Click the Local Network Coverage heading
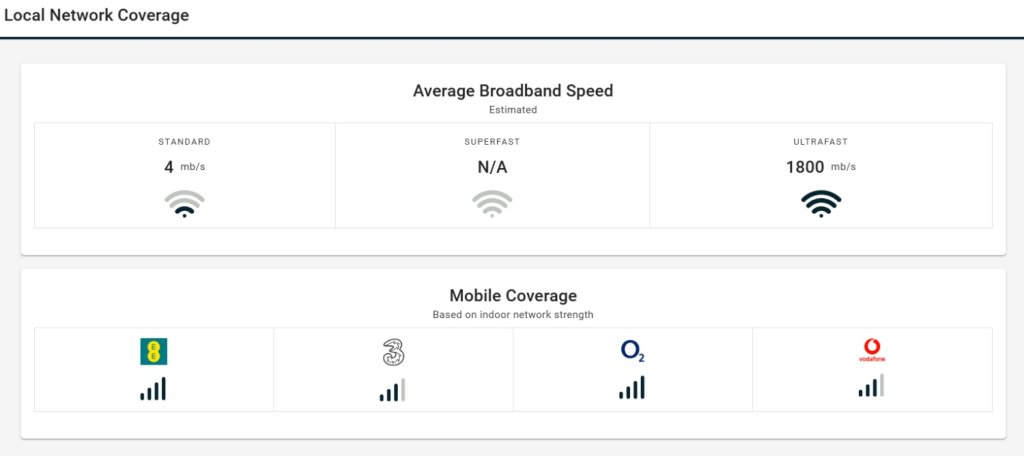 [x=96, y=16]
